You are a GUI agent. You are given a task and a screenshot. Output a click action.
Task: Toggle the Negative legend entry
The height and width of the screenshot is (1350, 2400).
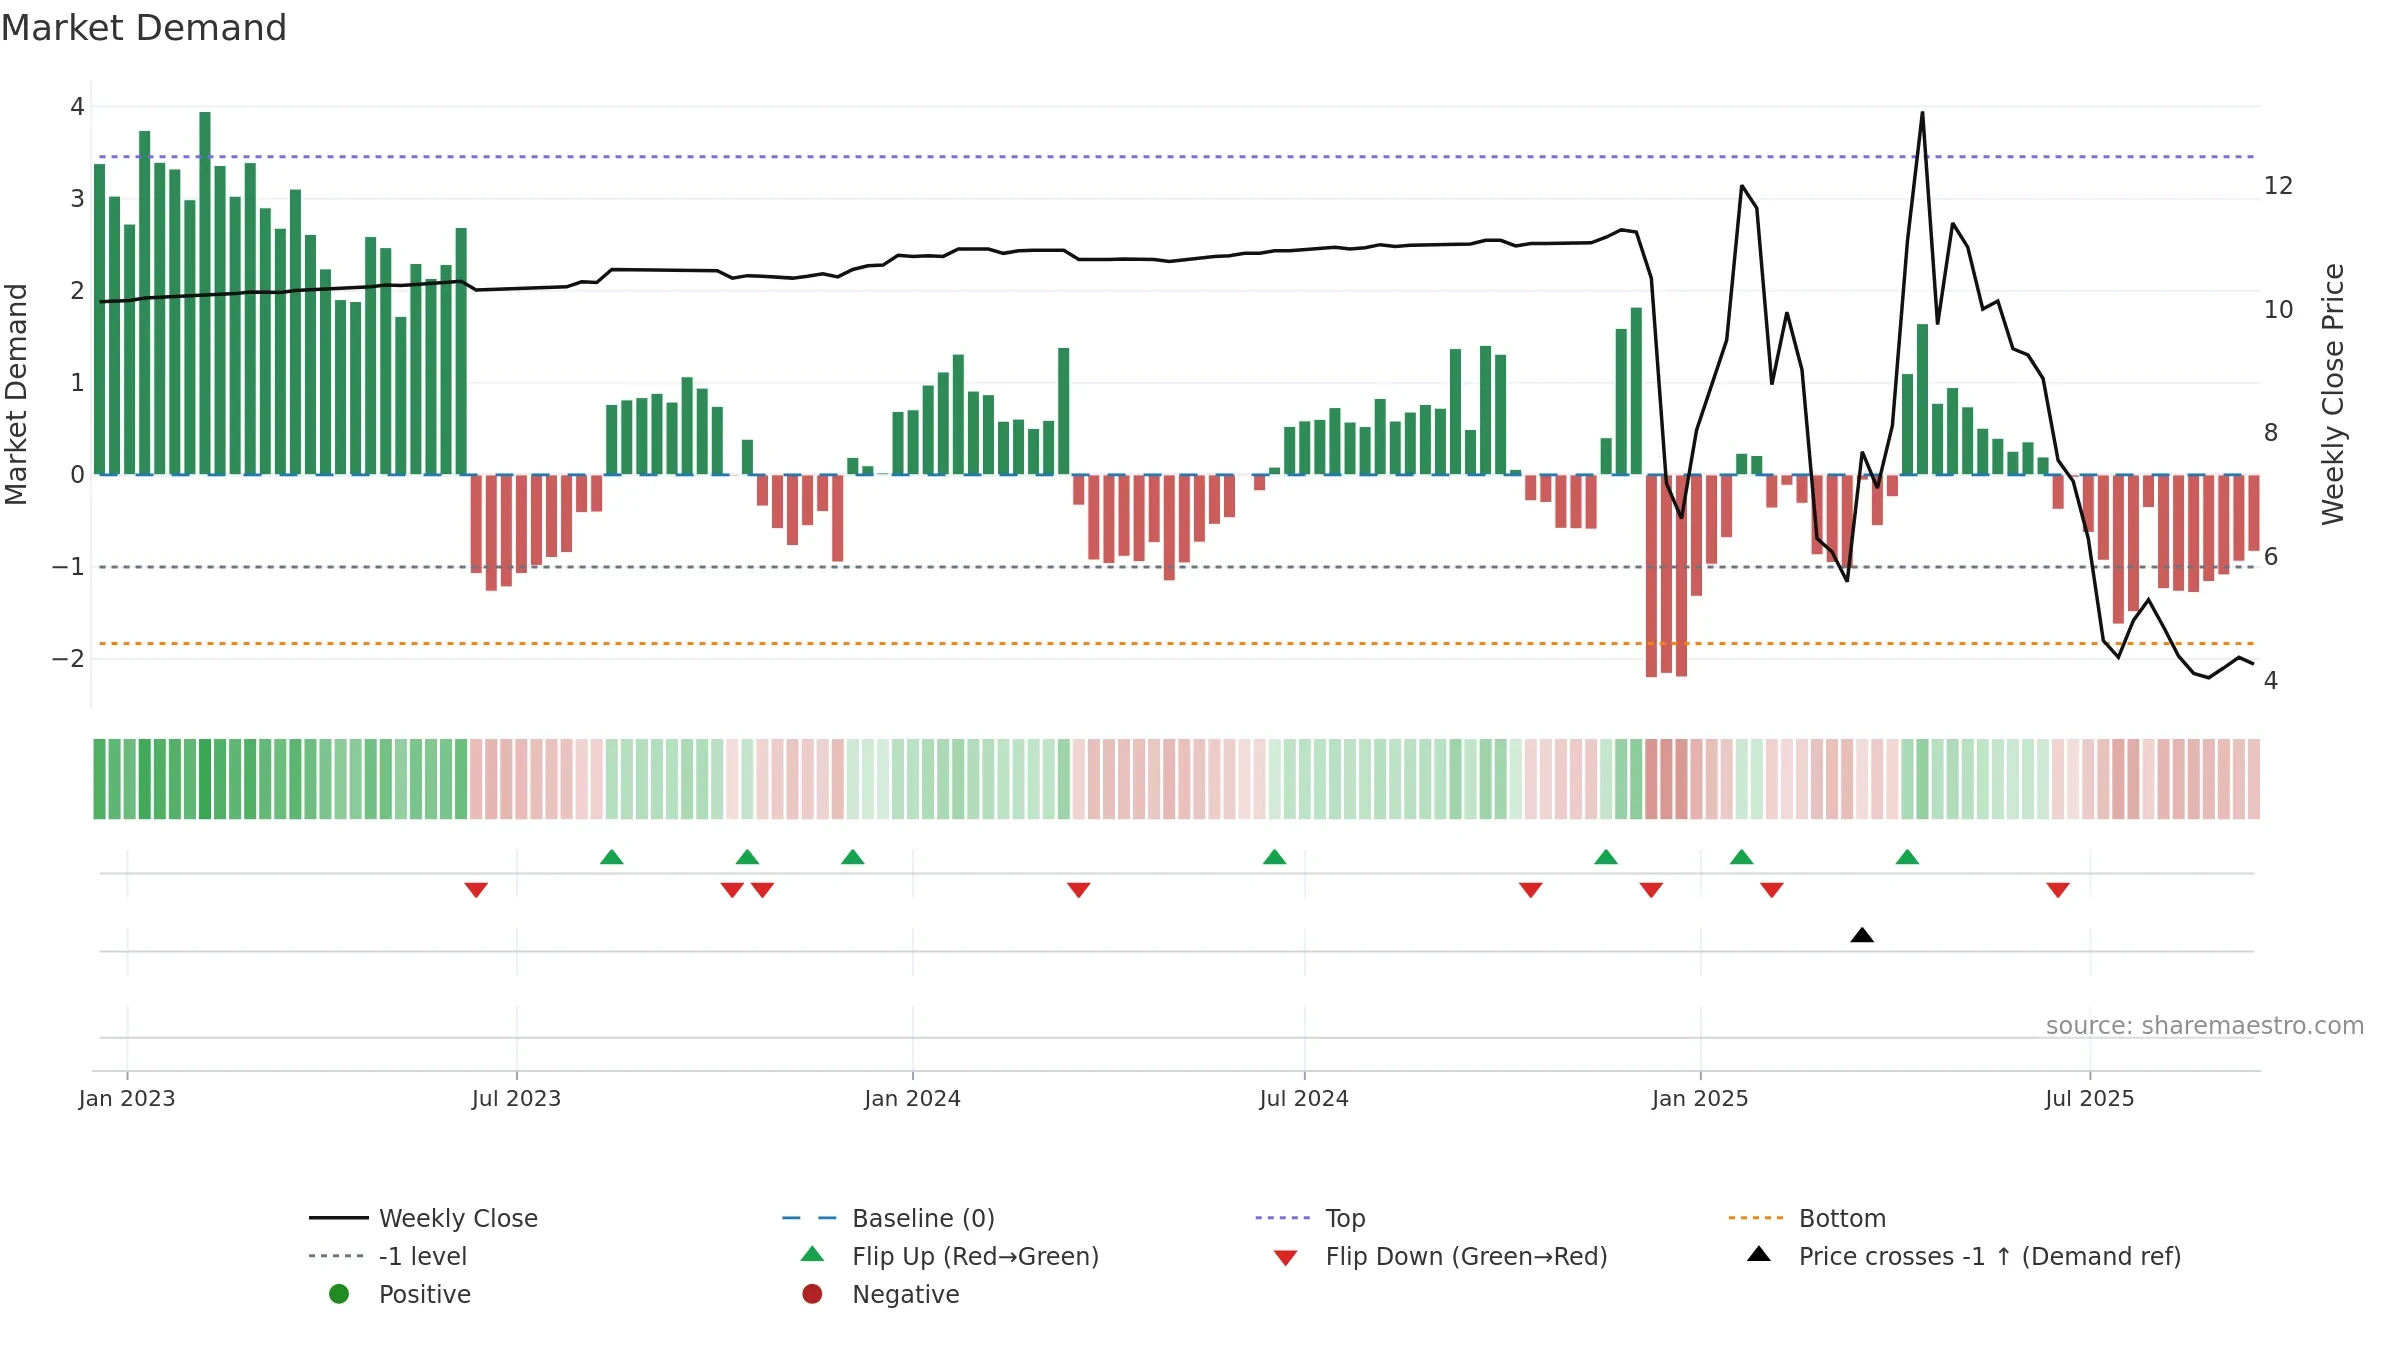[x=880, y=1294]
